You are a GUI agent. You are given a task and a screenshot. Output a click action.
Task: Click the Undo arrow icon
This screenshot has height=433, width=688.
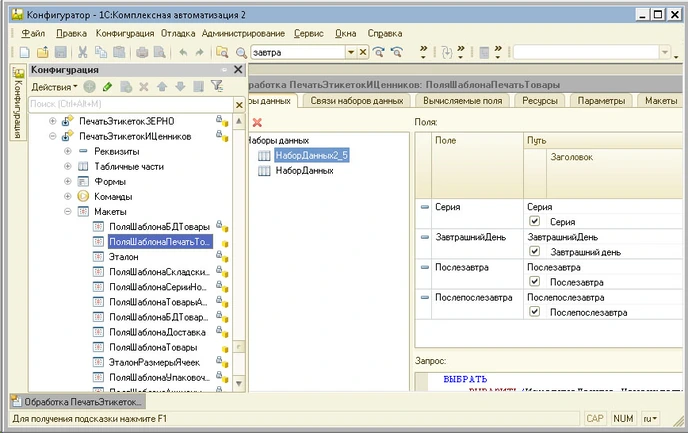pos(183,52)
